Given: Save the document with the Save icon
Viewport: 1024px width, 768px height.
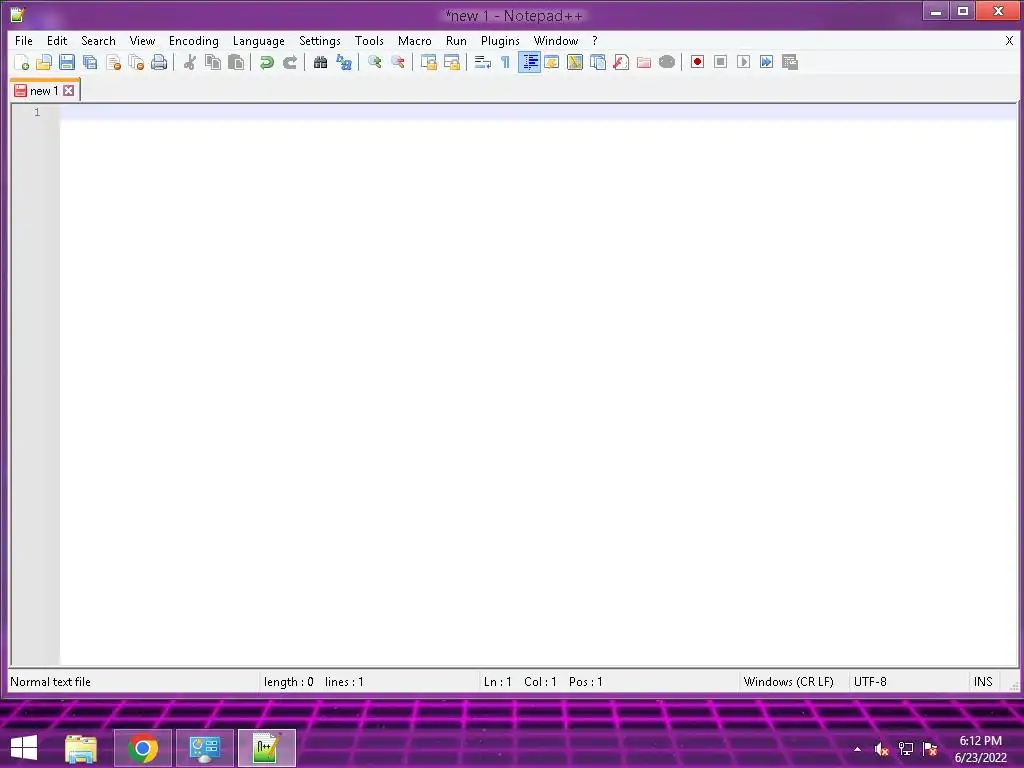Looking at the screenshot, I should click(67, 62).
